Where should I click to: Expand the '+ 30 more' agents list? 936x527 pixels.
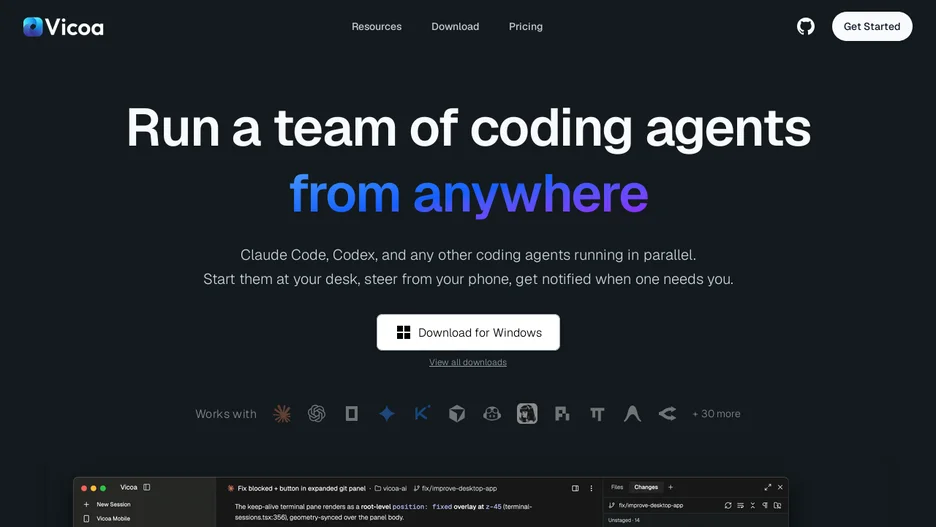click(716, 414)
